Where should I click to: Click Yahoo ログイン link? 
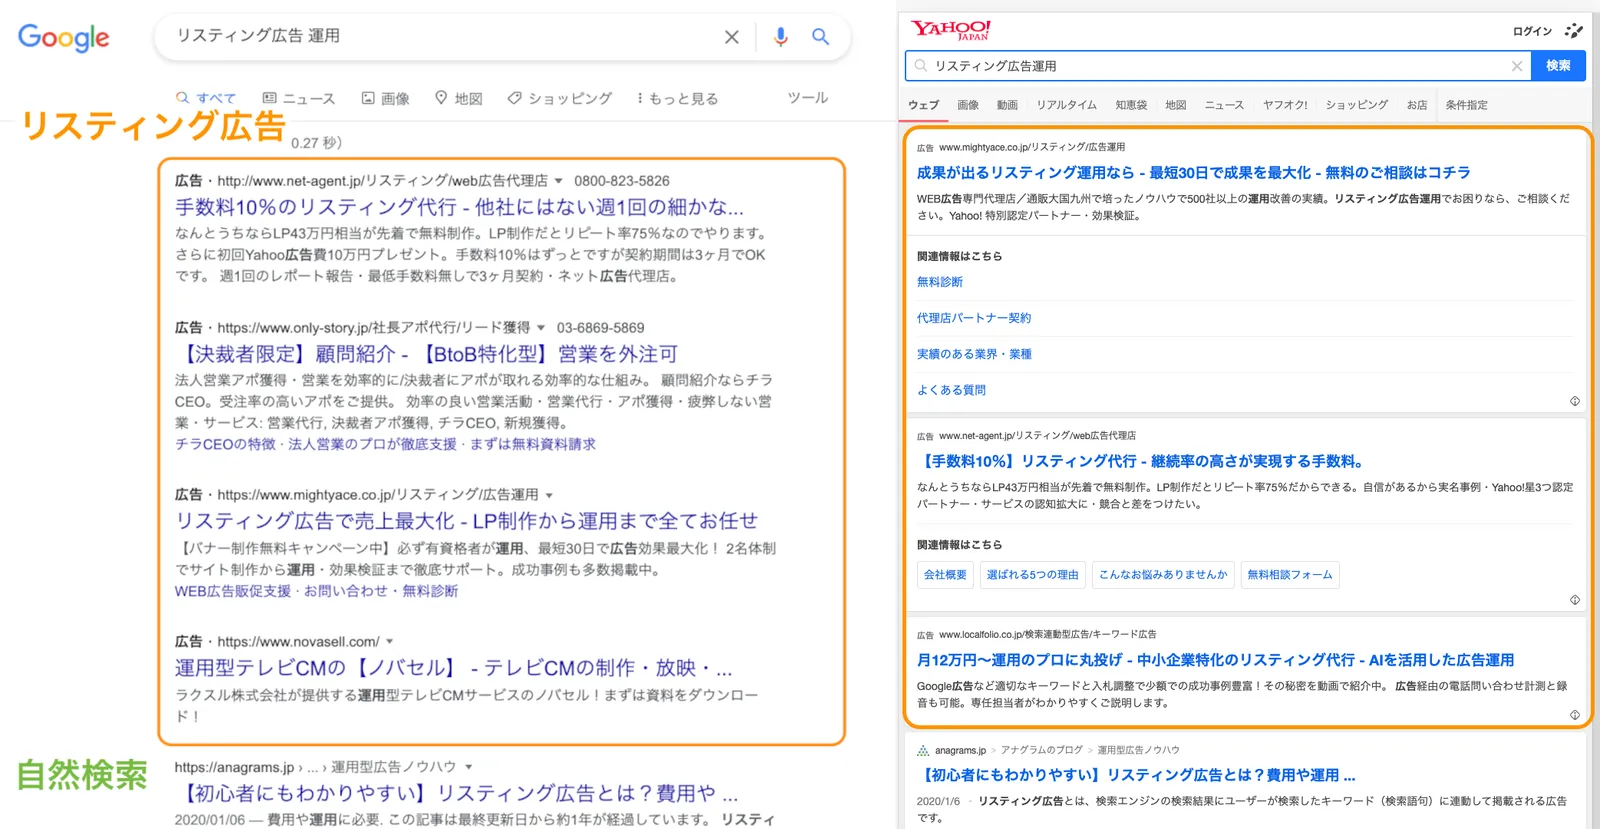(1532, 31)
